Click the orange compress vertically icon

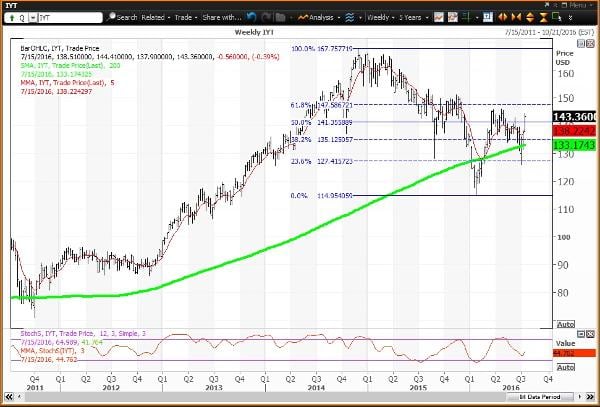tap(544, 17)
